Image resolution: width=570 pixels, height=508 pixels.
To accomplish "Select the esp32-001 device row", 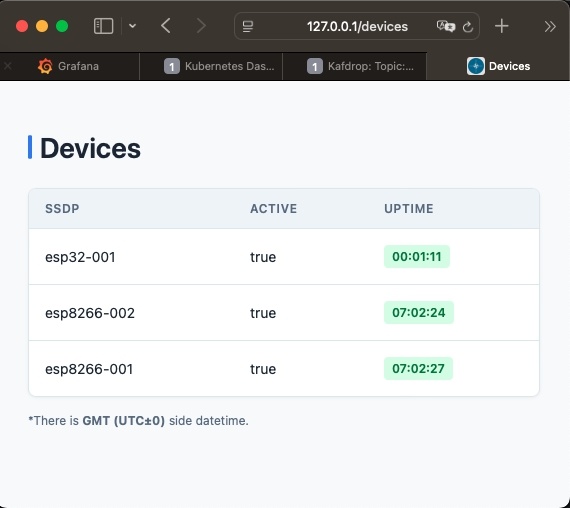I will (284, 257).
